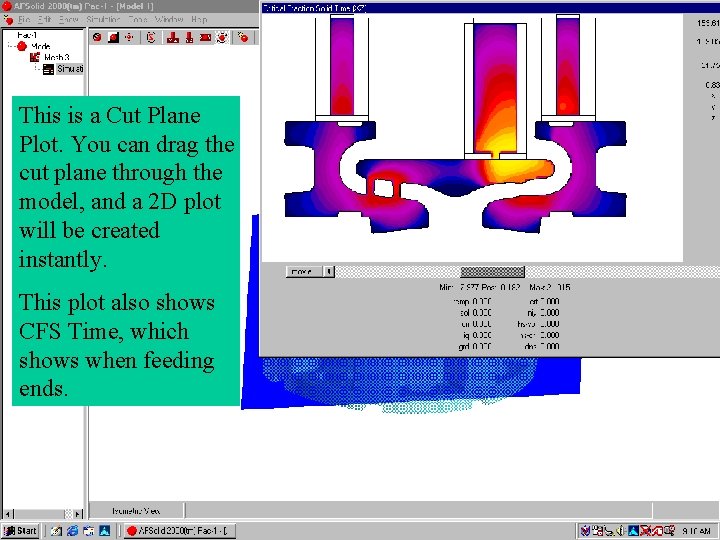Click the tree panel scroll right arrow
The height and width of the screenshot is (540, 720).
point(78,514)
